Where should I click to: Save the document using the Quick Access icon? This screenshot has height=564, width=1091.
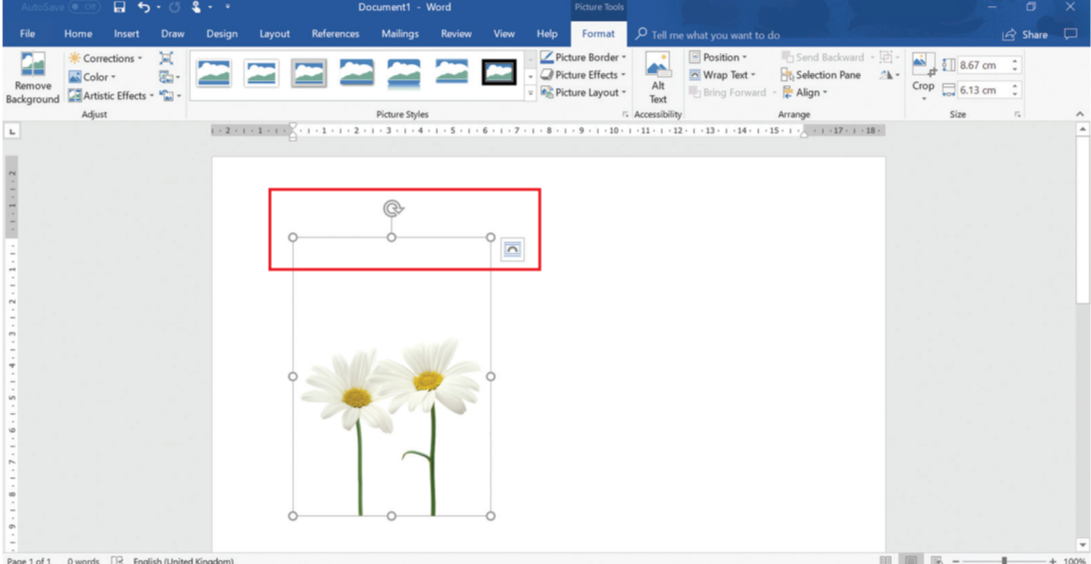[119, 8]
